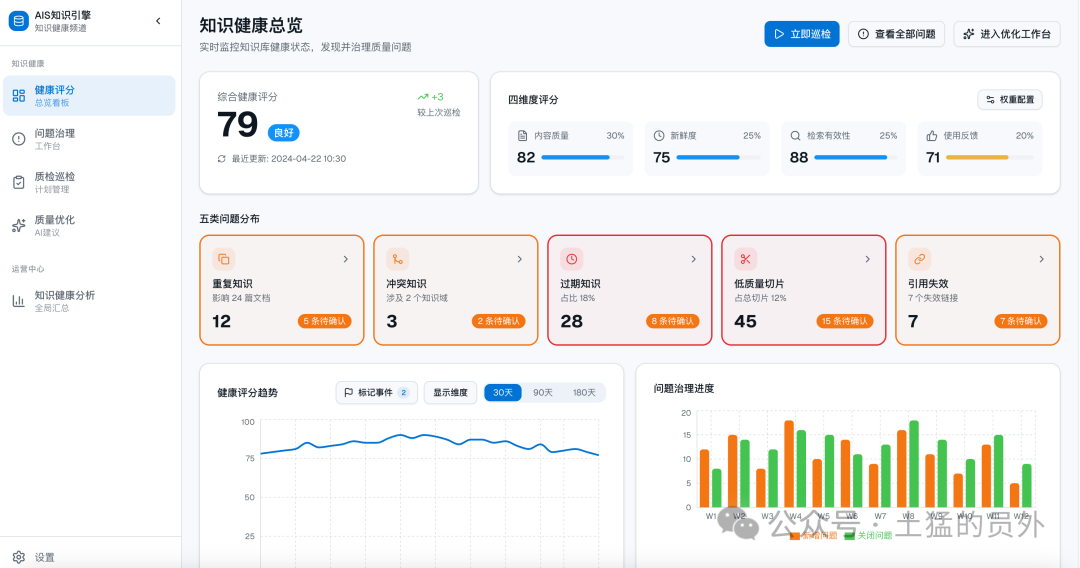Click the 7 条待确认 badge on 引用失效
This screenshot has width=1080, height=568.
[x=1021, y=321]
